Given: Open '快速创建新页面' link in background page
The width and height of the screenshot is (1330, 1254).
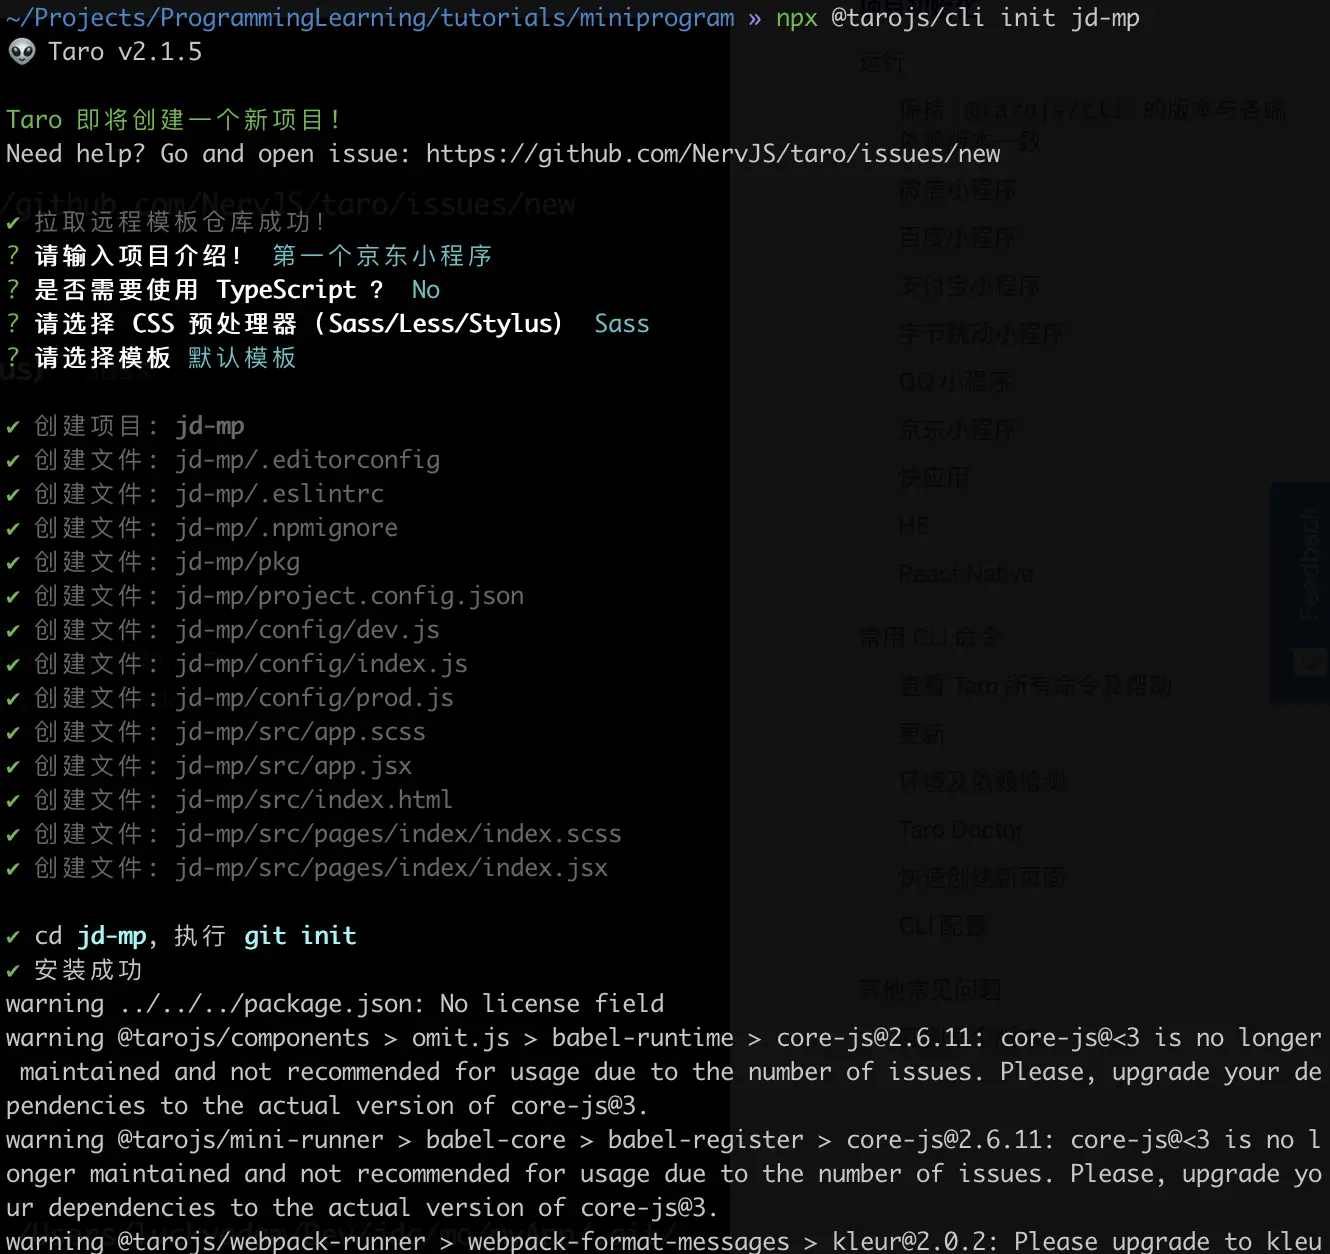Looking at the screenshot, I should coord(982,878).
